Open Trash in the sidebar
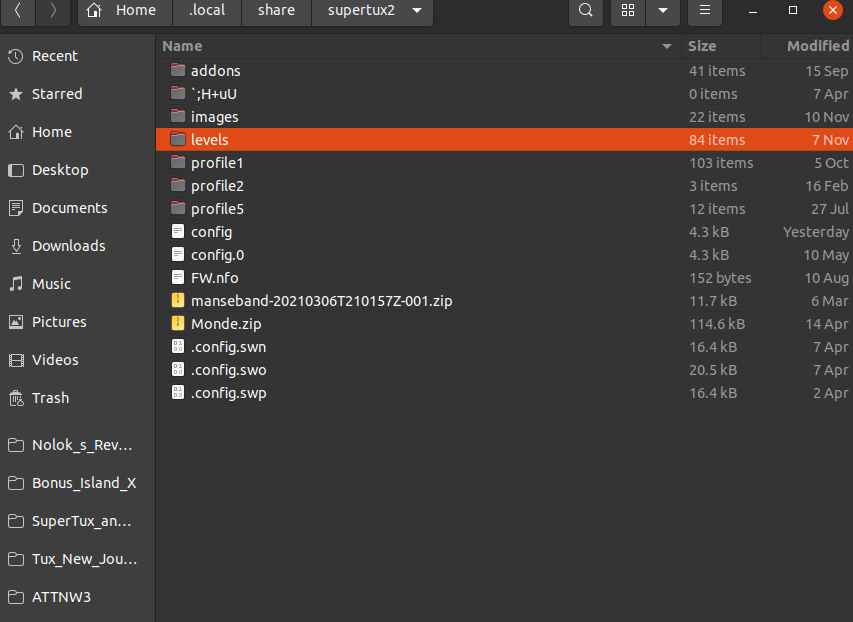The height and width of the screenshot is (622, 853). [50, 398]
